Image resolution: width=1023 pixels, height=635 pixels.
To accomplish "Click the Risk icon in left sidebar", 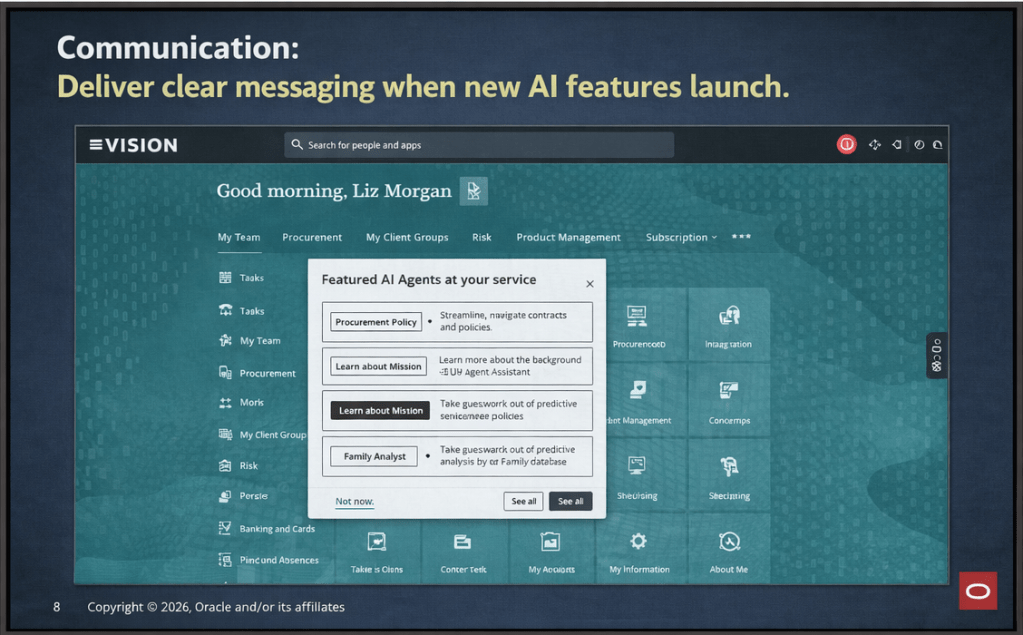I will click(x=225, y=466).
